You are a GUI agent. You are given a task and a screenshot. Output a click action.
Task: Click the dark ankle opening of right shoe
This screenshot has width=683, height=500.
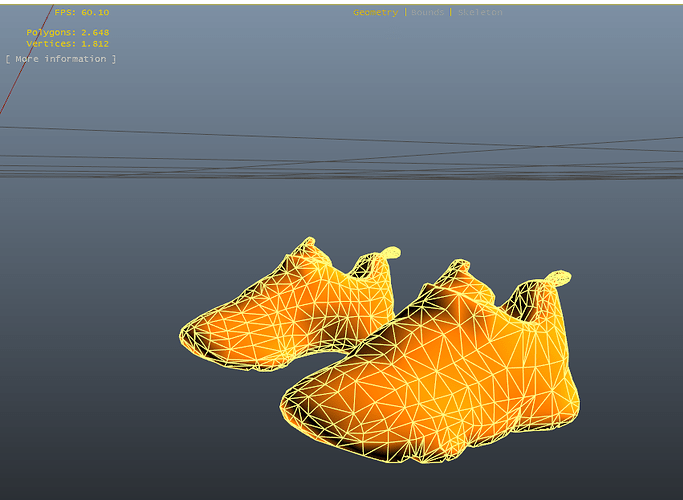coord(518,305)
